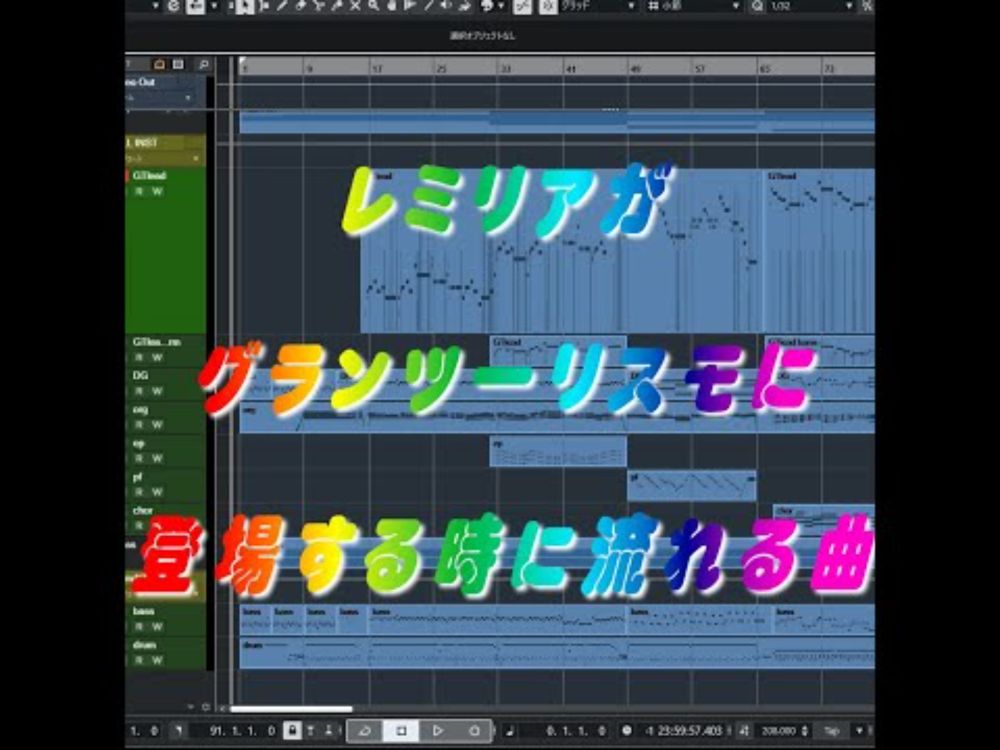Open the track list search magnifier

203,64
